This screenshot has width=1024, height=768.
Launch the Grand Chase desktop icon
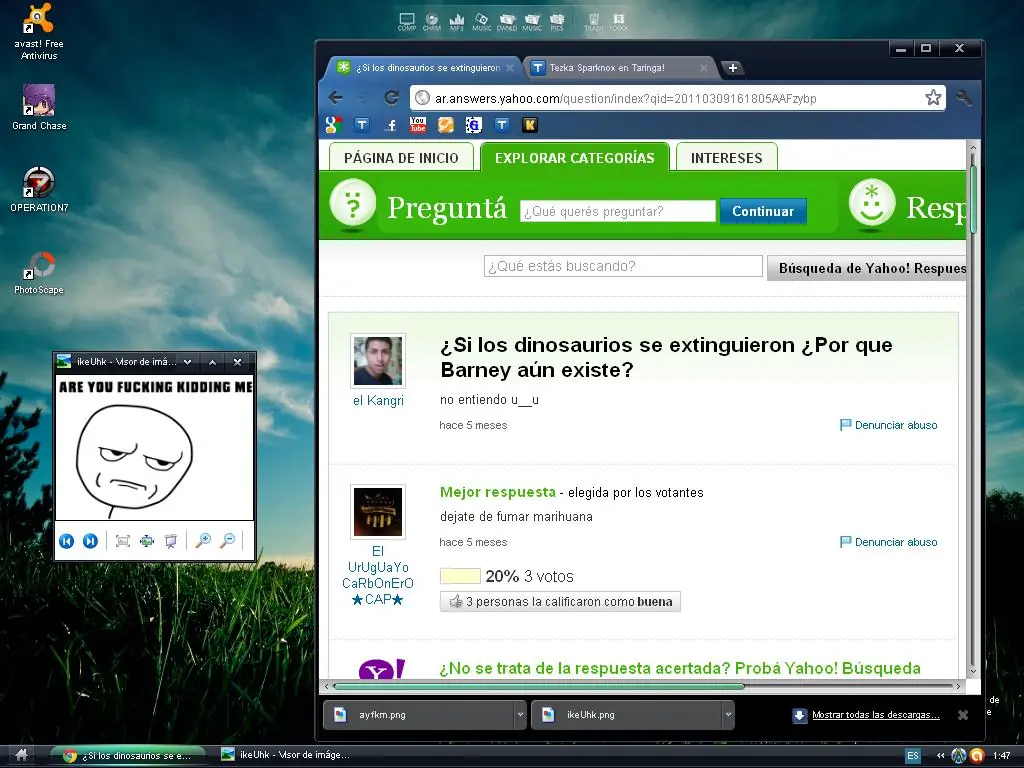pyautogui.click(x=39, y=107)
